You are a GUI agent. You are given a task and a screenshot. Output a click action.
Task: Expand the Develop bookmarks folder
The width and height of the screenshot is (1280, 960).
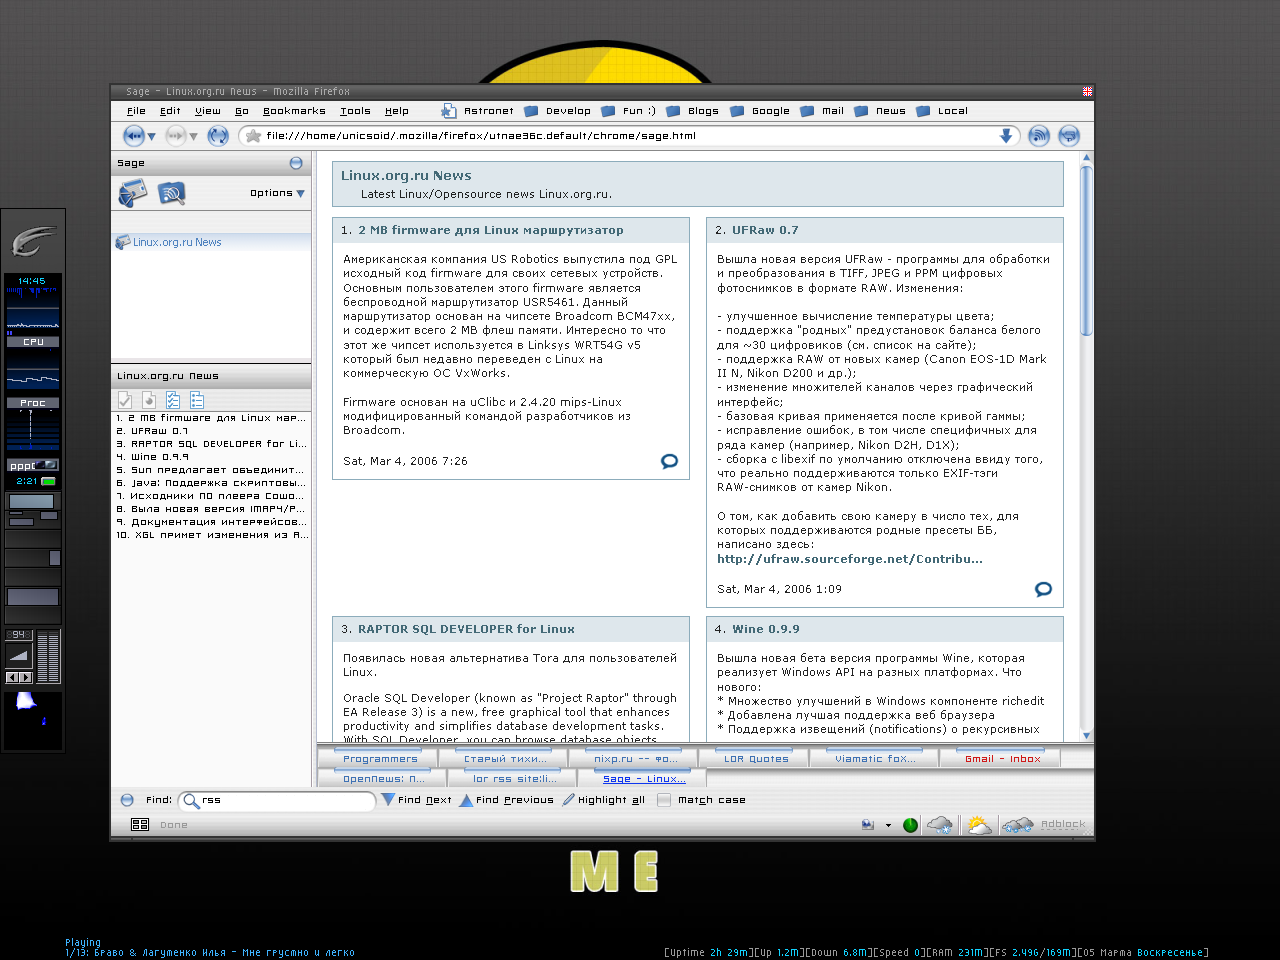(558, 111)
